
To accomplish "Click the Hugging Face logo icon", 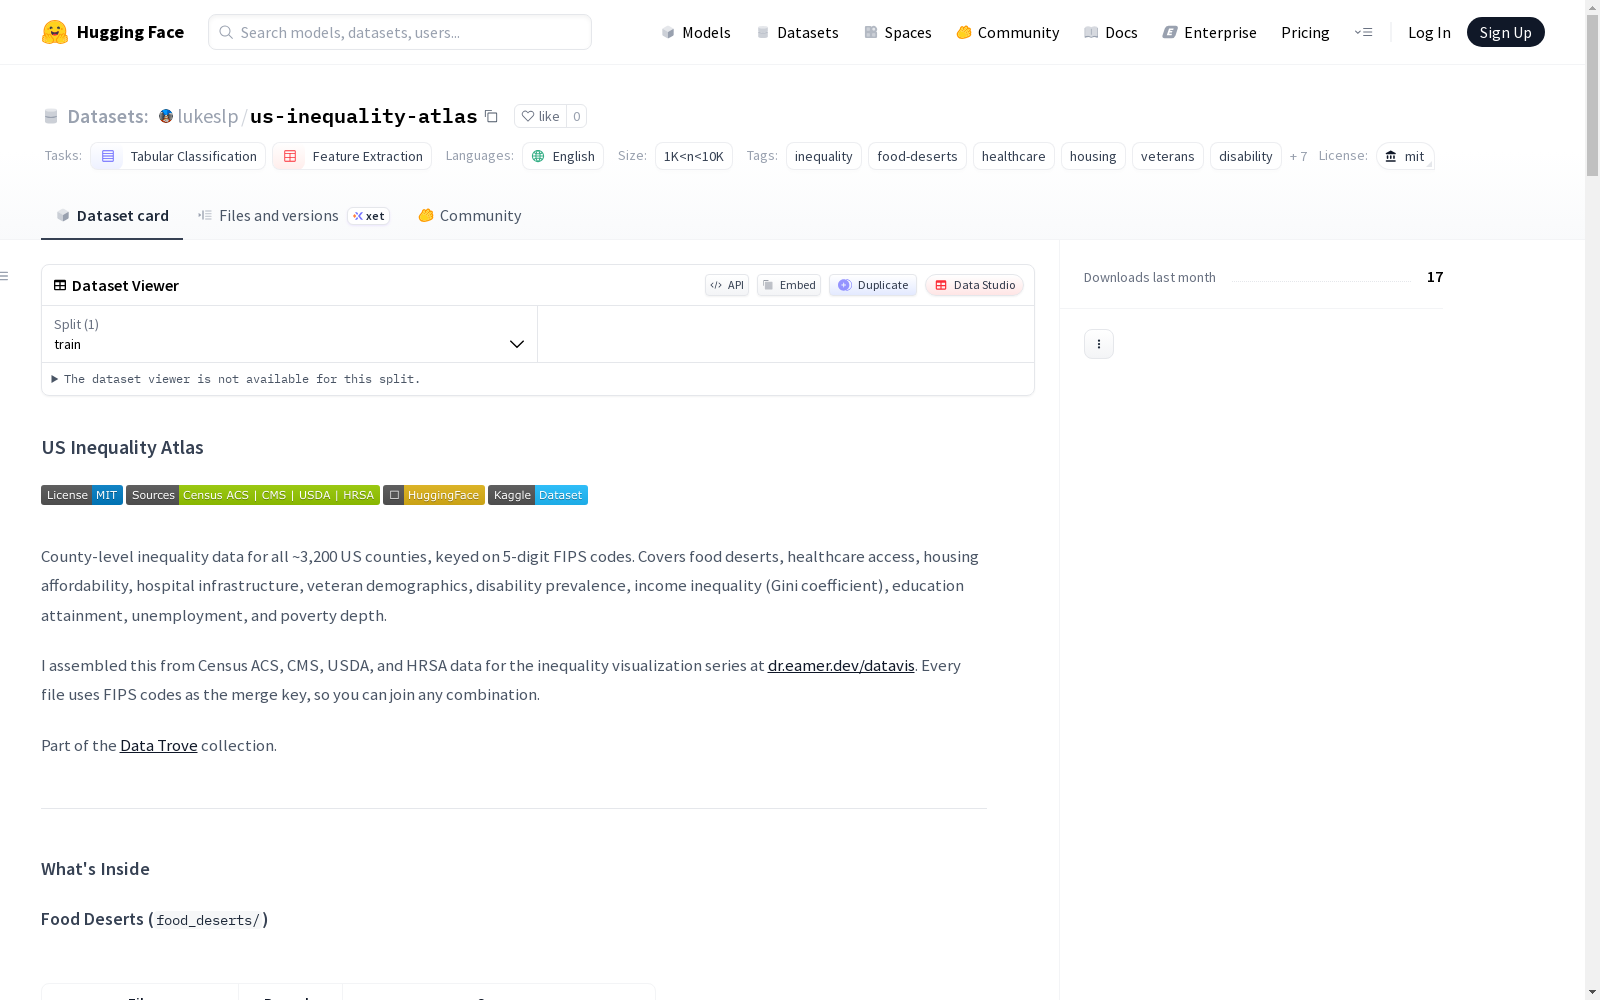I will click(x=55, y=32).
